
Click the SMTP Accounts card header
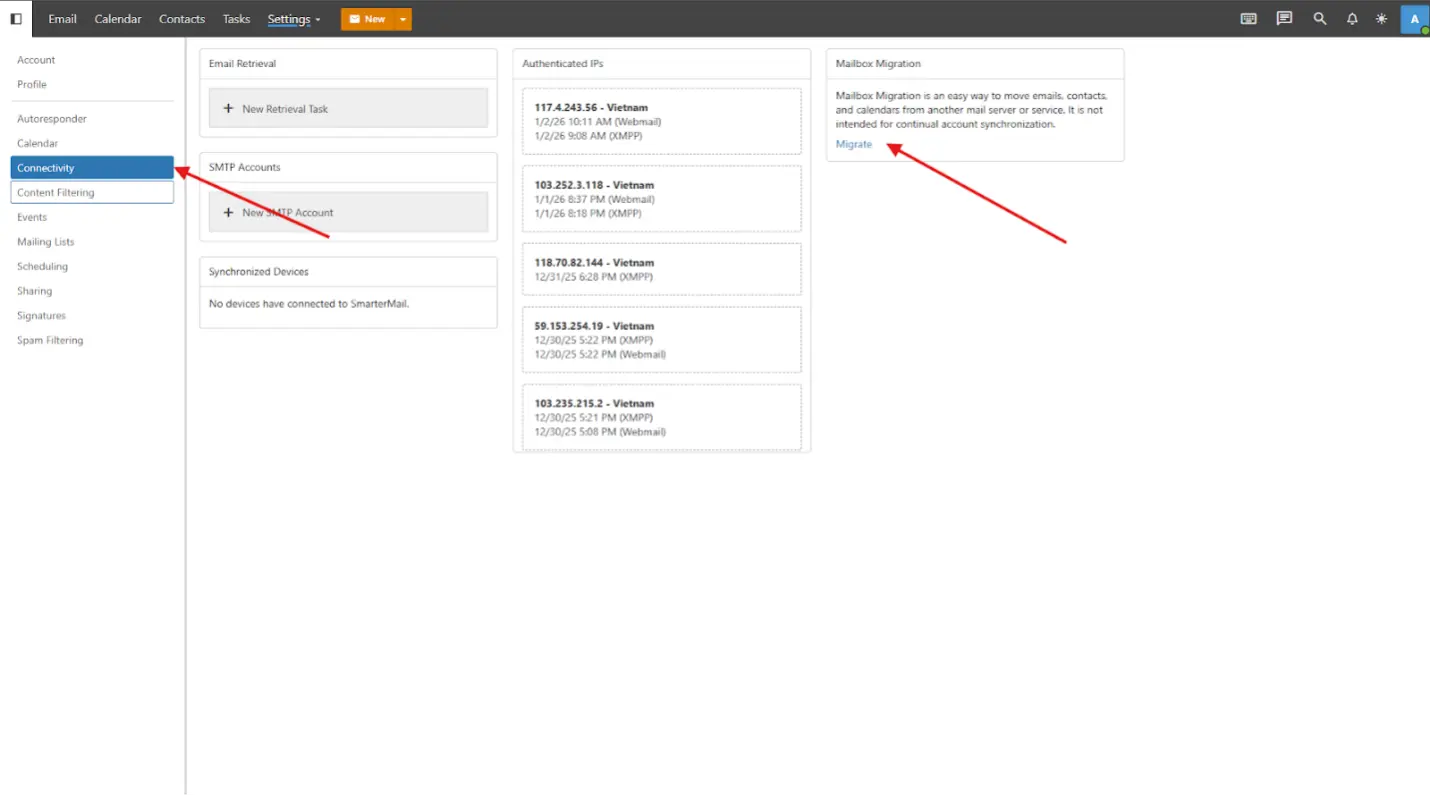click(348, 167)
